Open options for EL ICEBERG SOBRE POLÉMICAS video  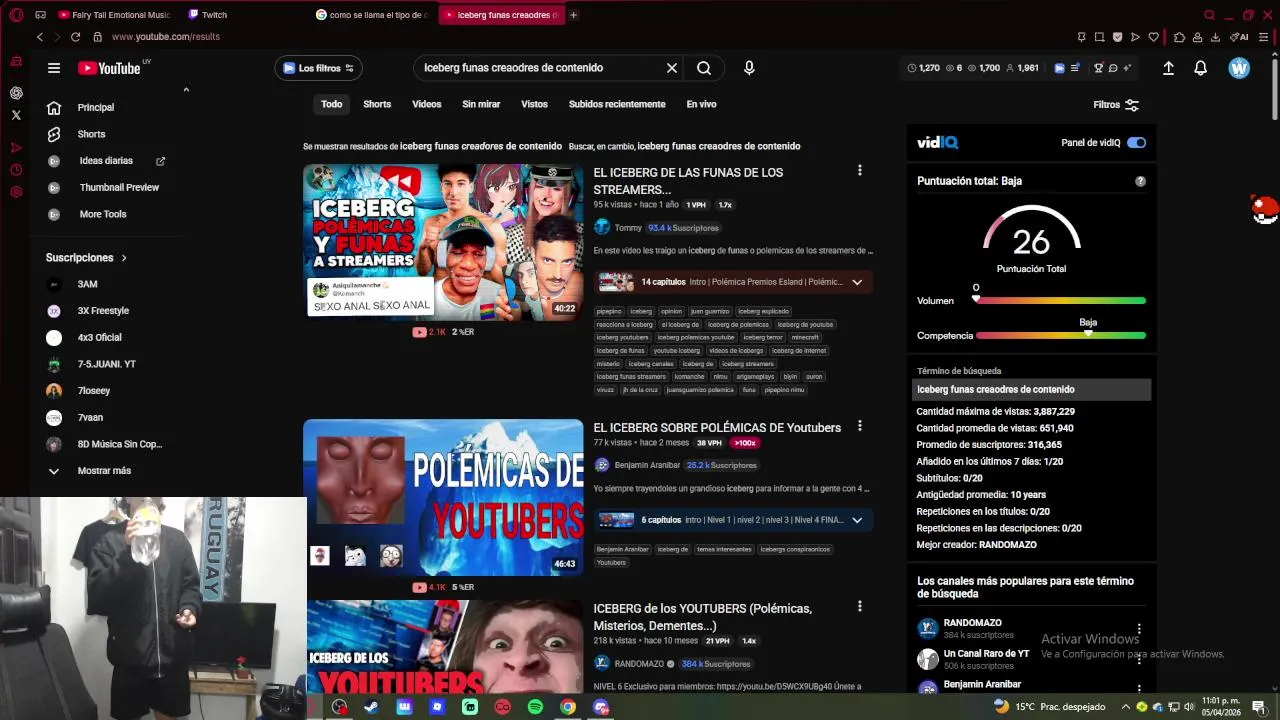click(859, 426)
